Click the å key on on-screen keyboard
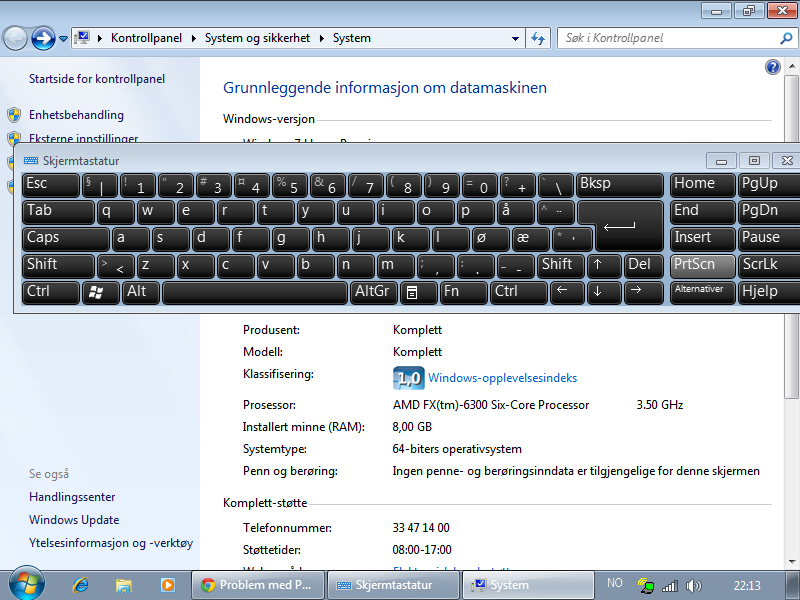The height and width of the screenshot is (600, 800). point(515,212)
